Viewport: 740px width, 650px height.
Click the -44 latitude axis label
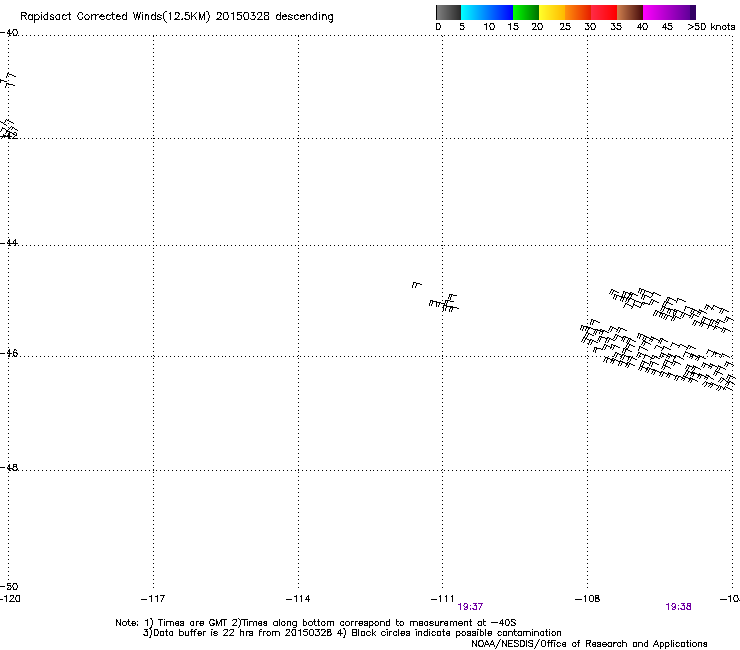(9, 243)
